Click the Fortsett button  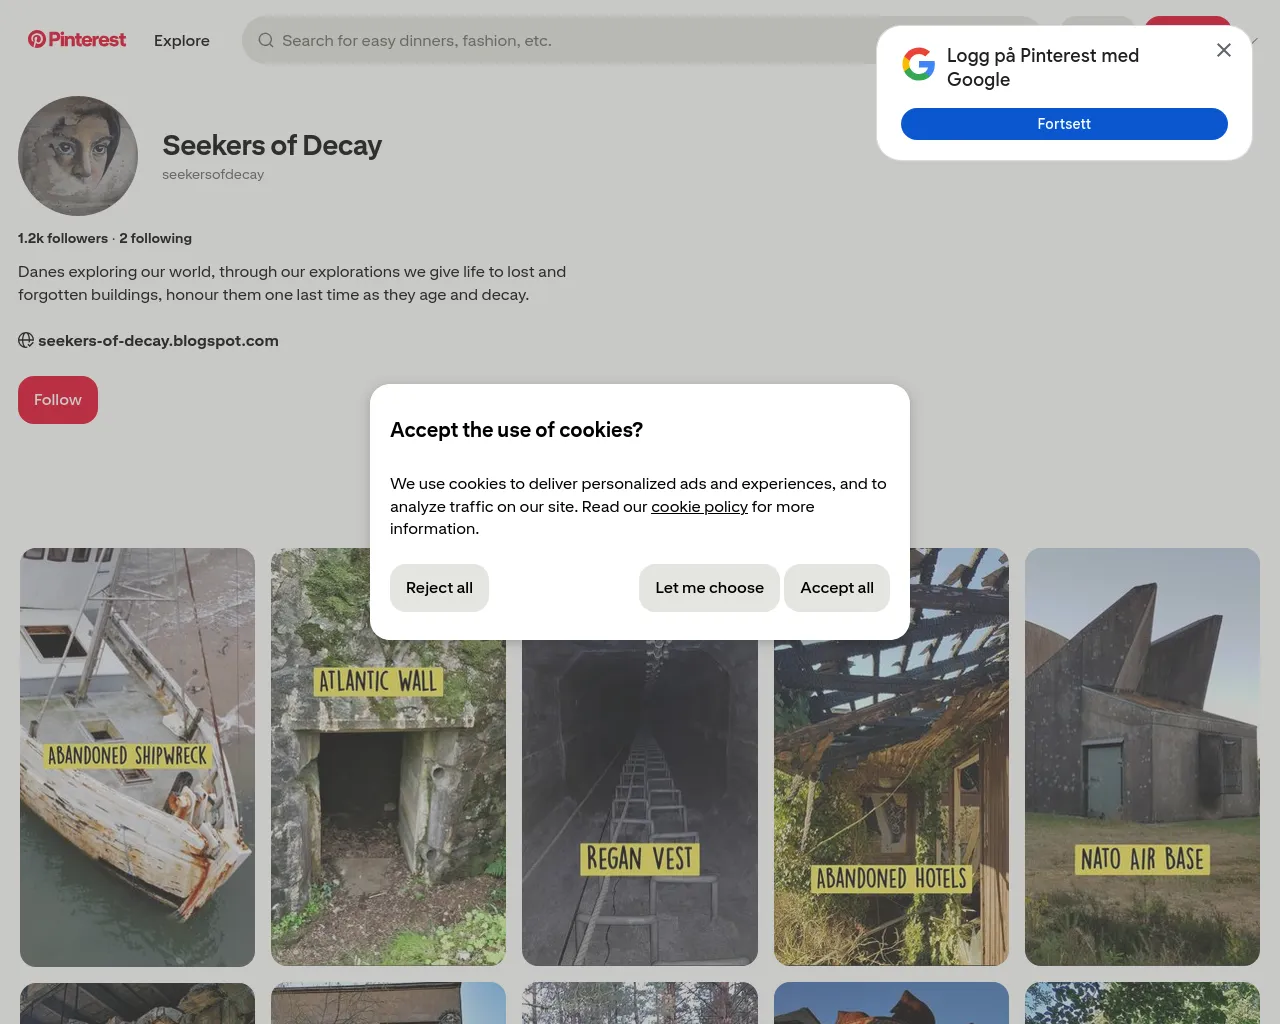[x=1064, y=124]
